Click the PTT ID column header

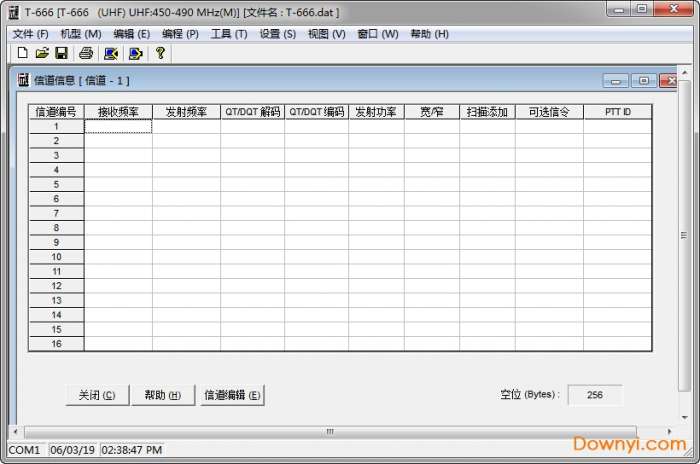(x=618, y=112)
